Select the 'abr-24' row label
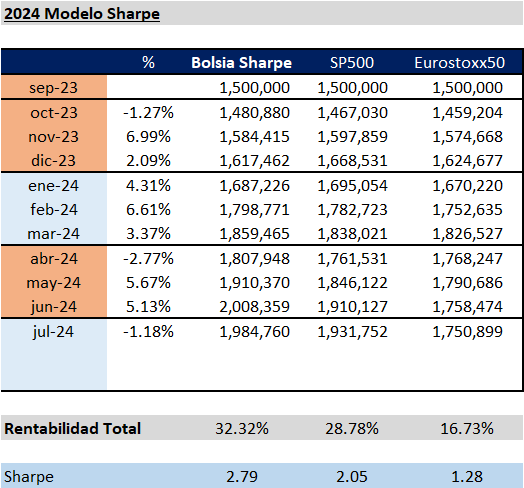The height and width of the screenshot is (488, 524). (54, 259)
